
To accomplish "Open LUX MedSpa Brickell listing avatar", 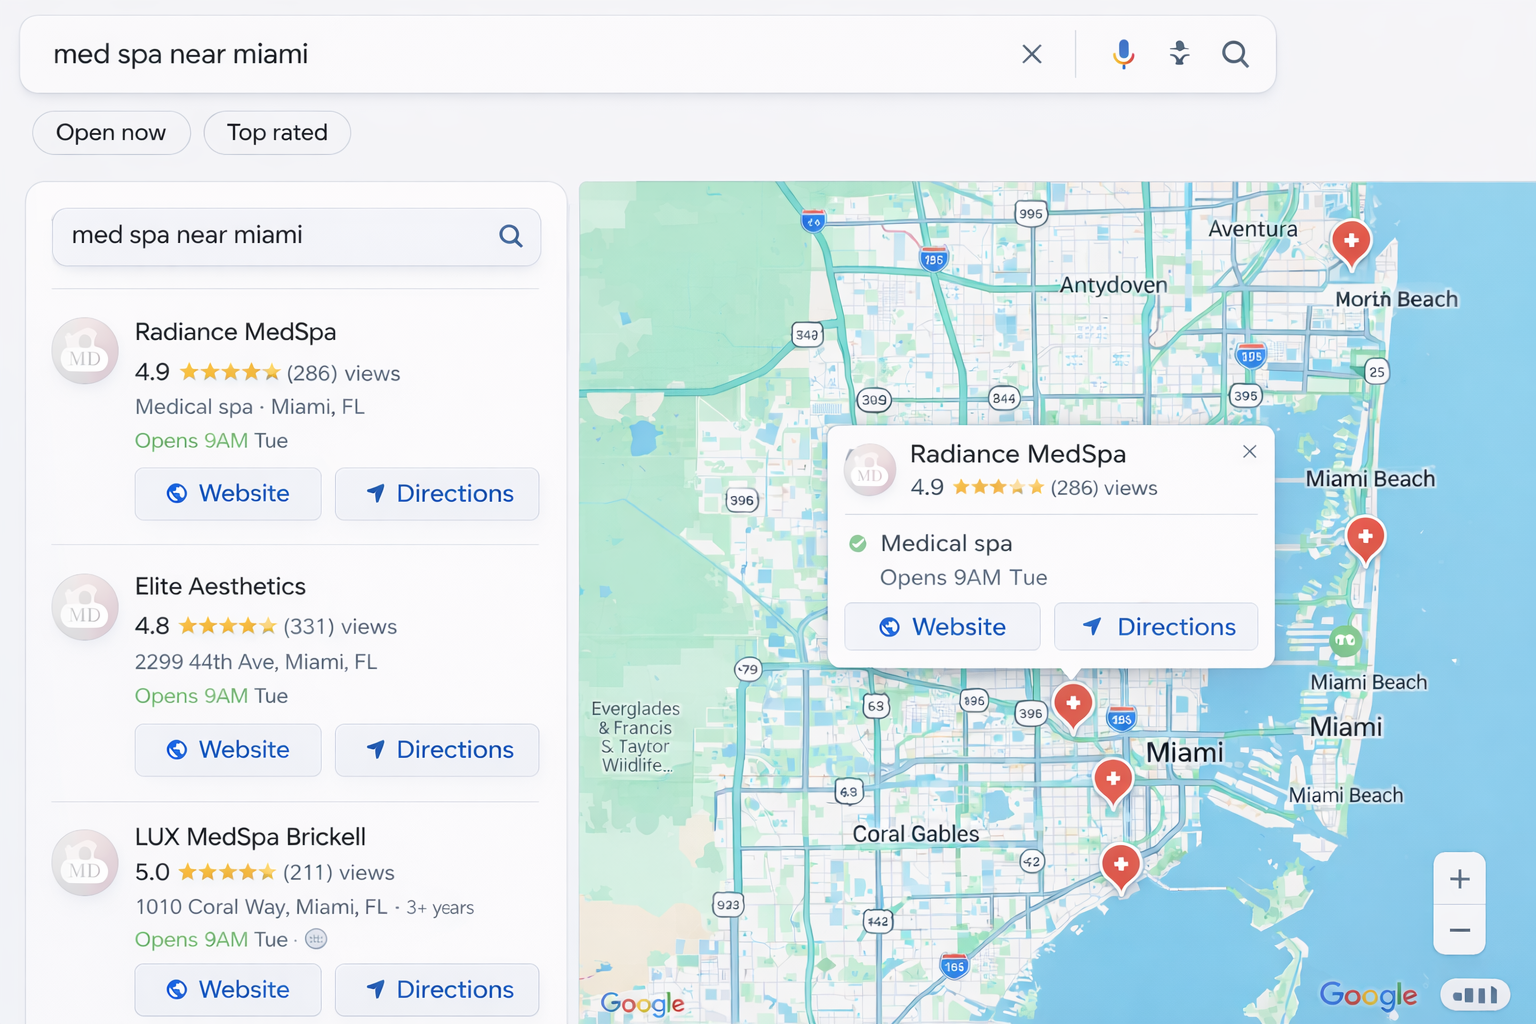I will pos(85,863).
